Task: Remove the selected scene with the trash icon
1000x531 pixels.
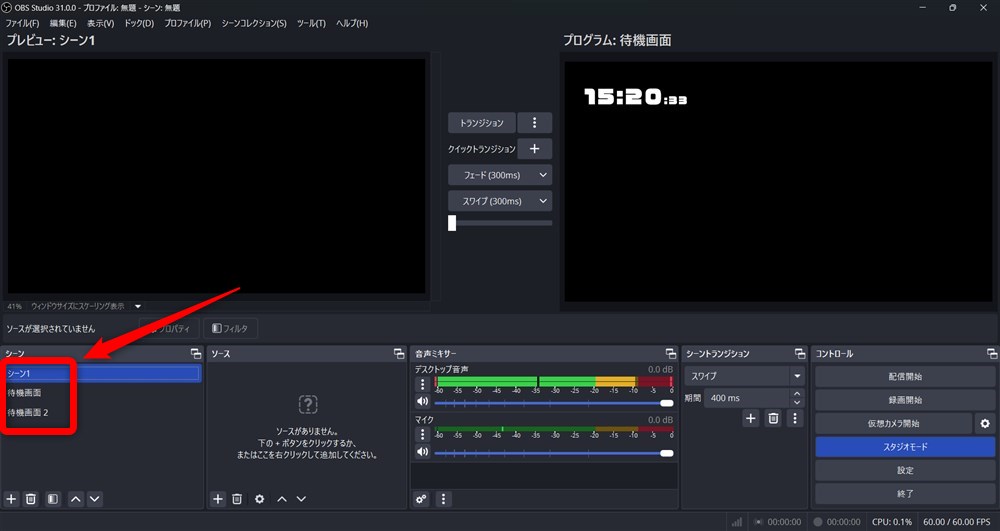Action: (x=31, y=498)
